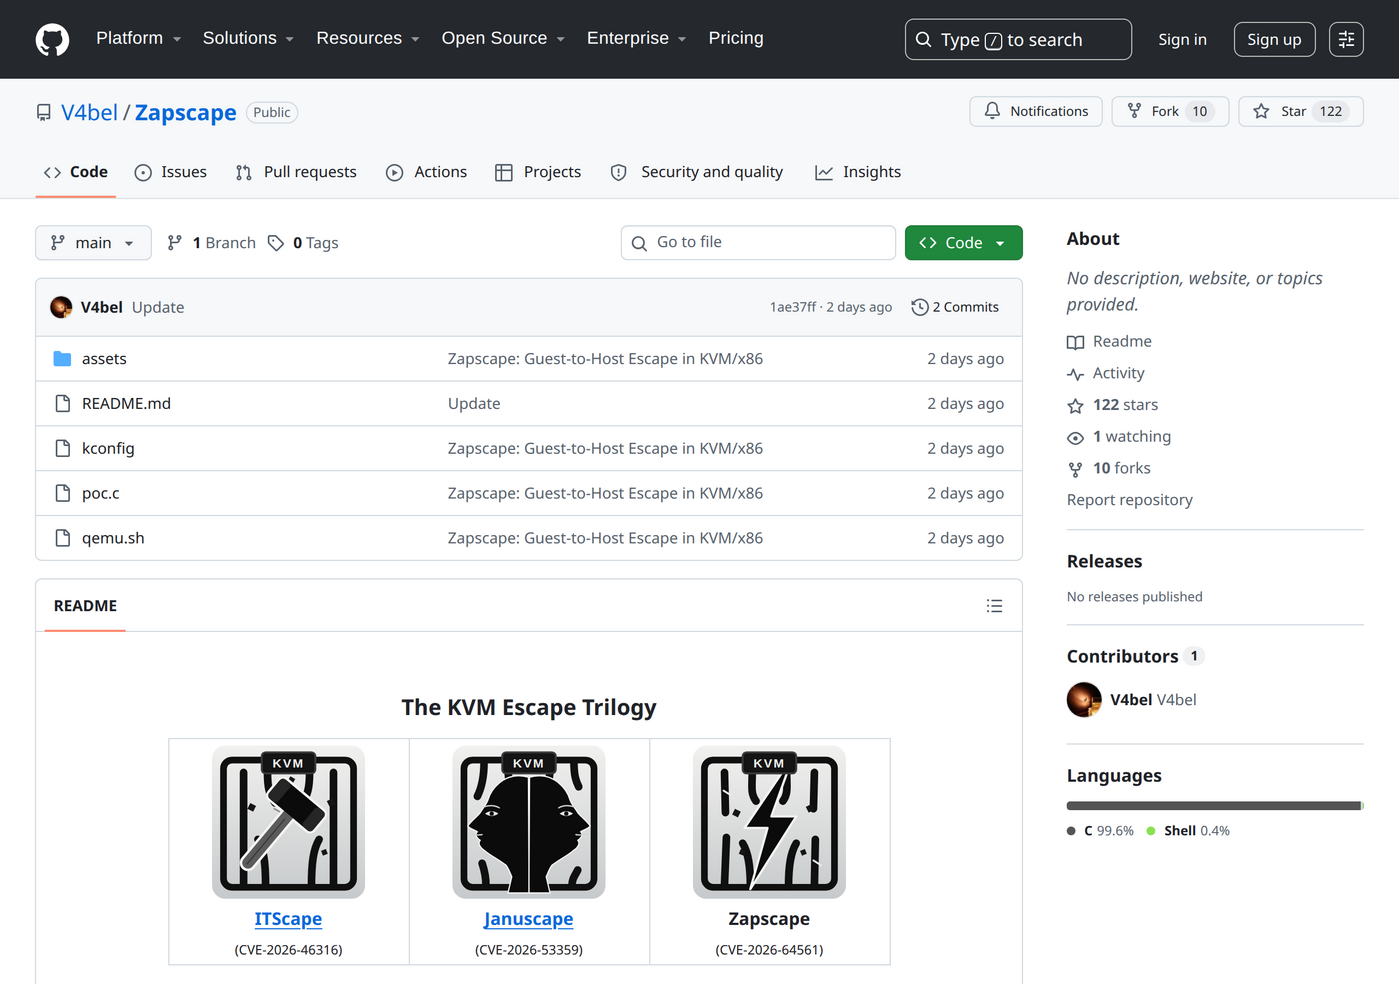This screenshot has width=1399, height=984.
Task: Open the README outline icon
Action: pos(994,606)
